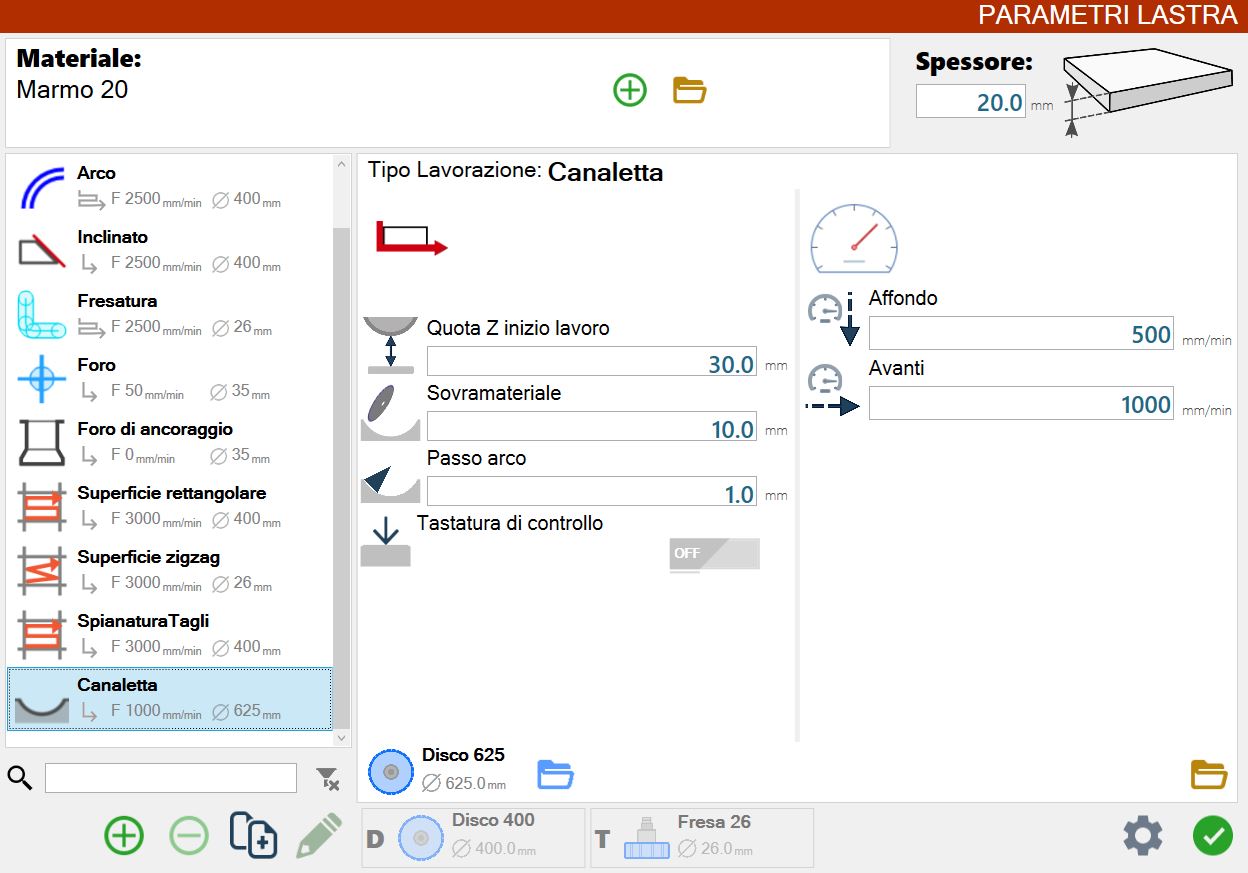Image resolution: width=1248 pixels, height=873 pixels.
Task: Select the Foro di ancoraggio item
Action: (x=170, y=442)
